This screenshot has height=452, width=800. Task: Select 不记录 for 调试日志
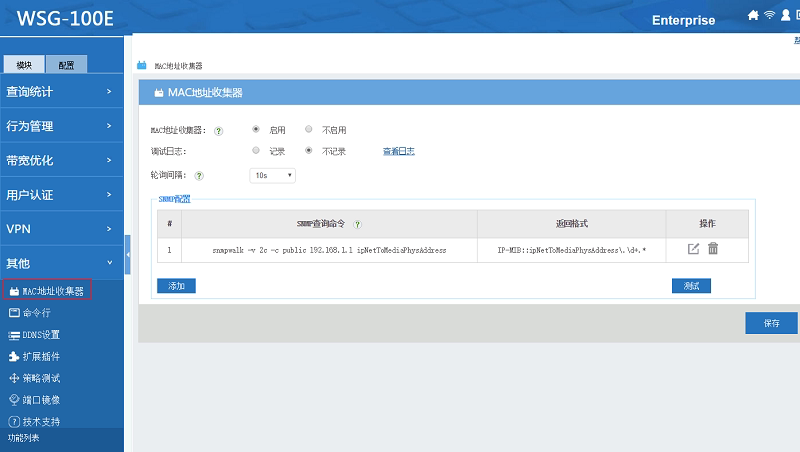pyautogui.click(x=309, y=150)
